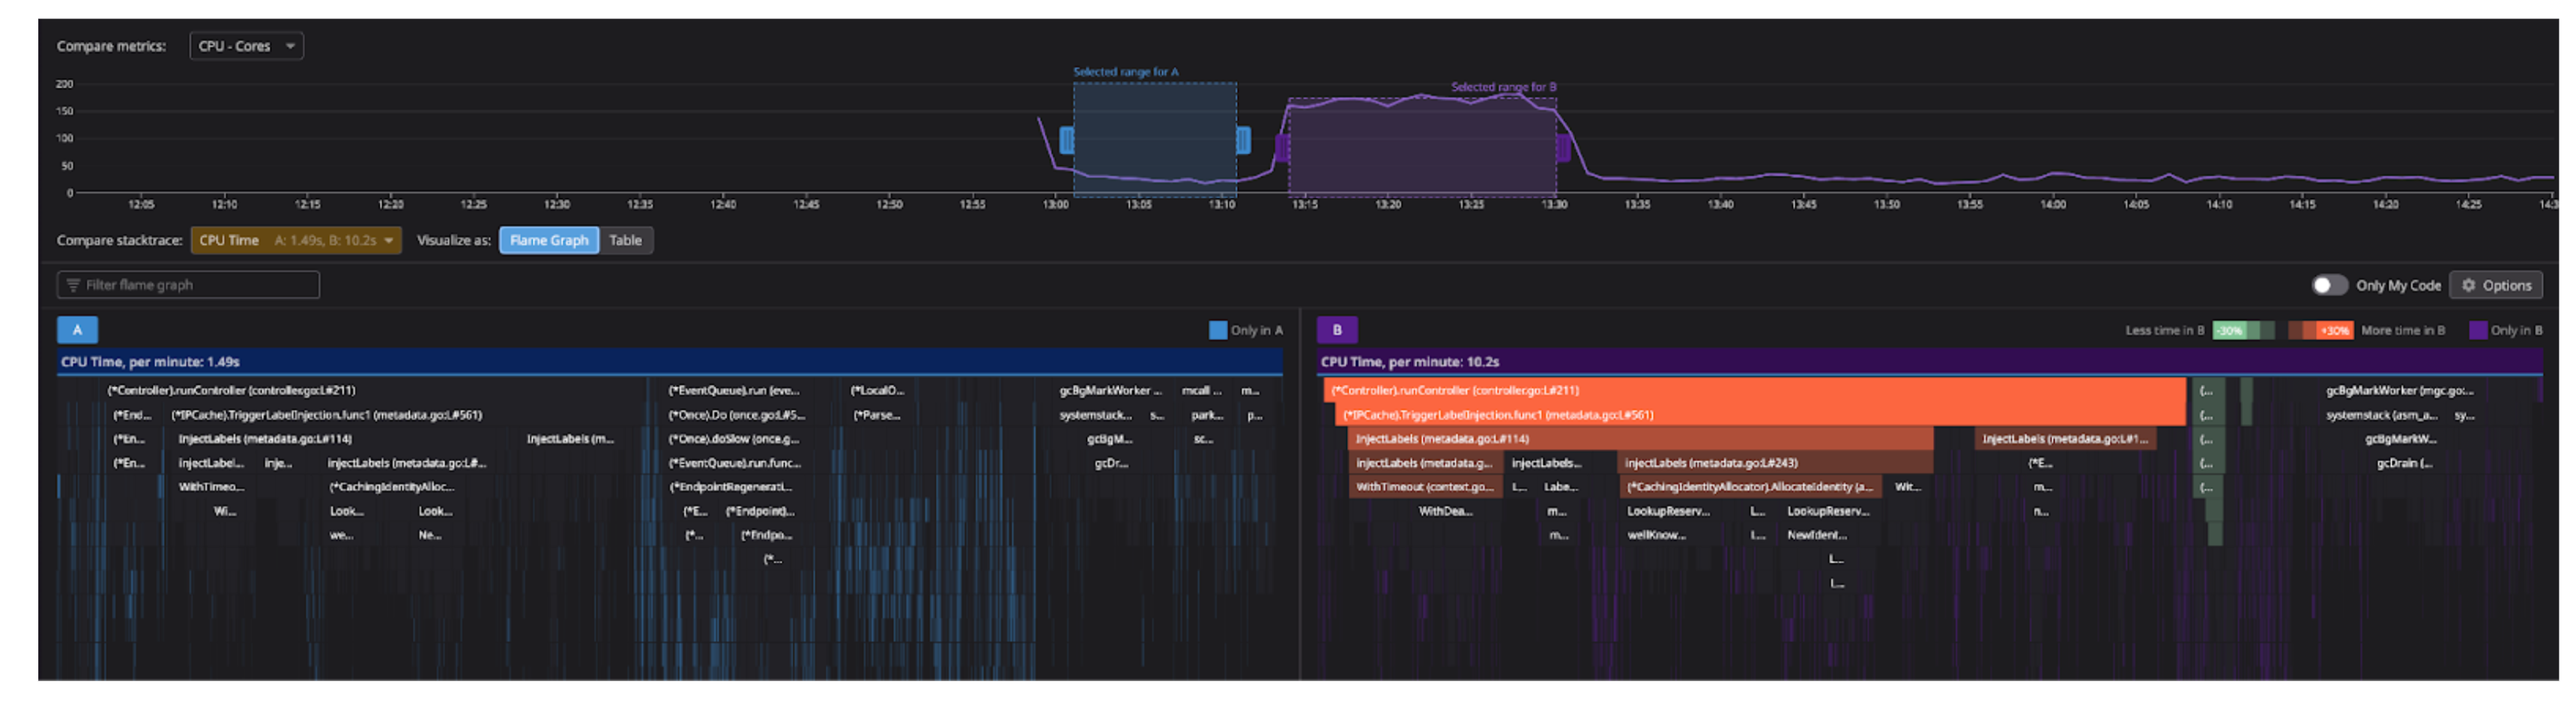The image size is (2576, 701).
Task: Select the 'Selected range for A' label on timeline
Action: click(1126, 71)
